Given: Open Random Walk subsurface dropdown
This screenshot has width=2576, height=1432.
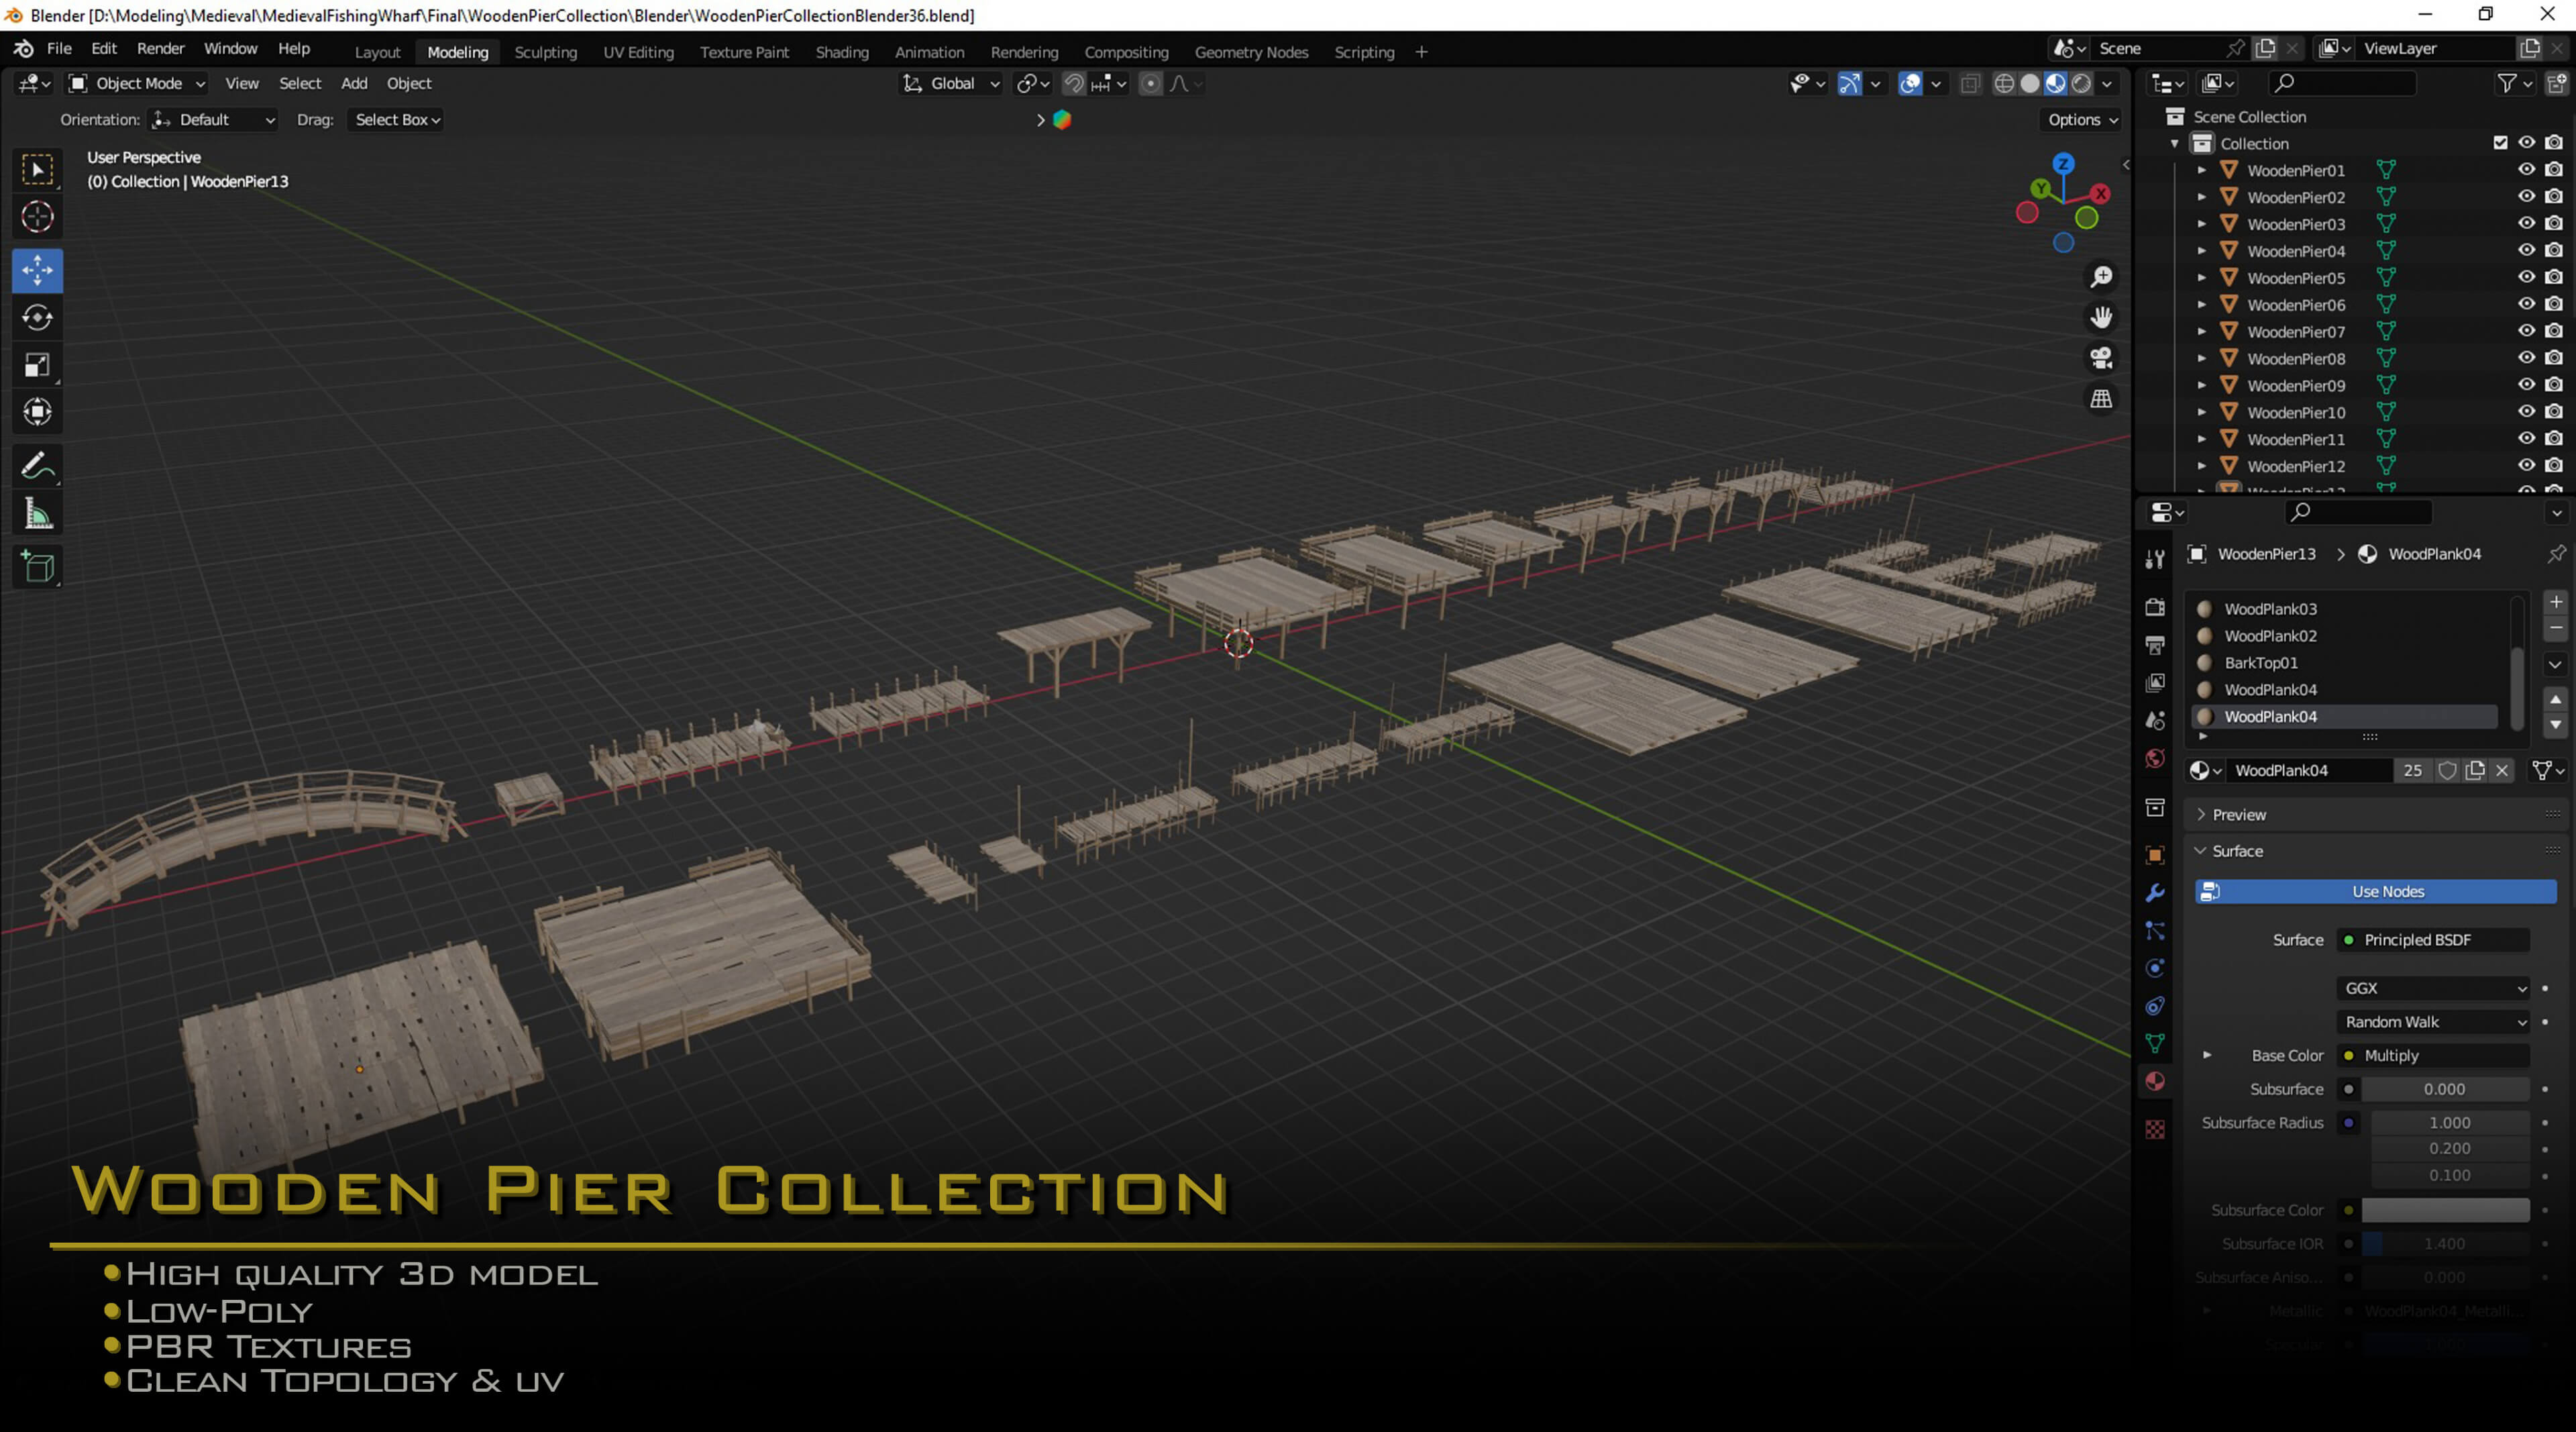Looking at the screenshot, I should tap(2433, 1022).
